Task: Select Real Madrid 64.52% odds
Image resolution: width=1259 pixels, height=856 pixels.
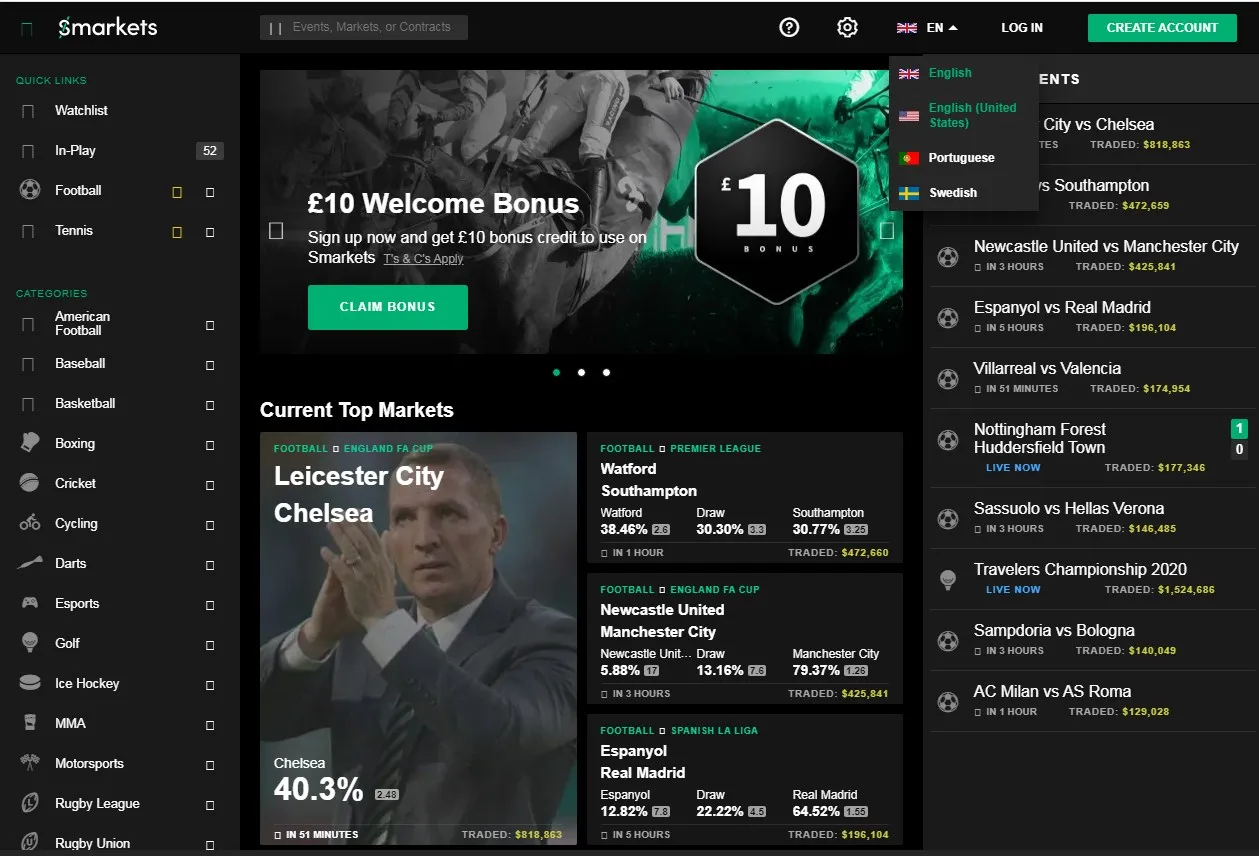Action: click(x=830, y=804)
